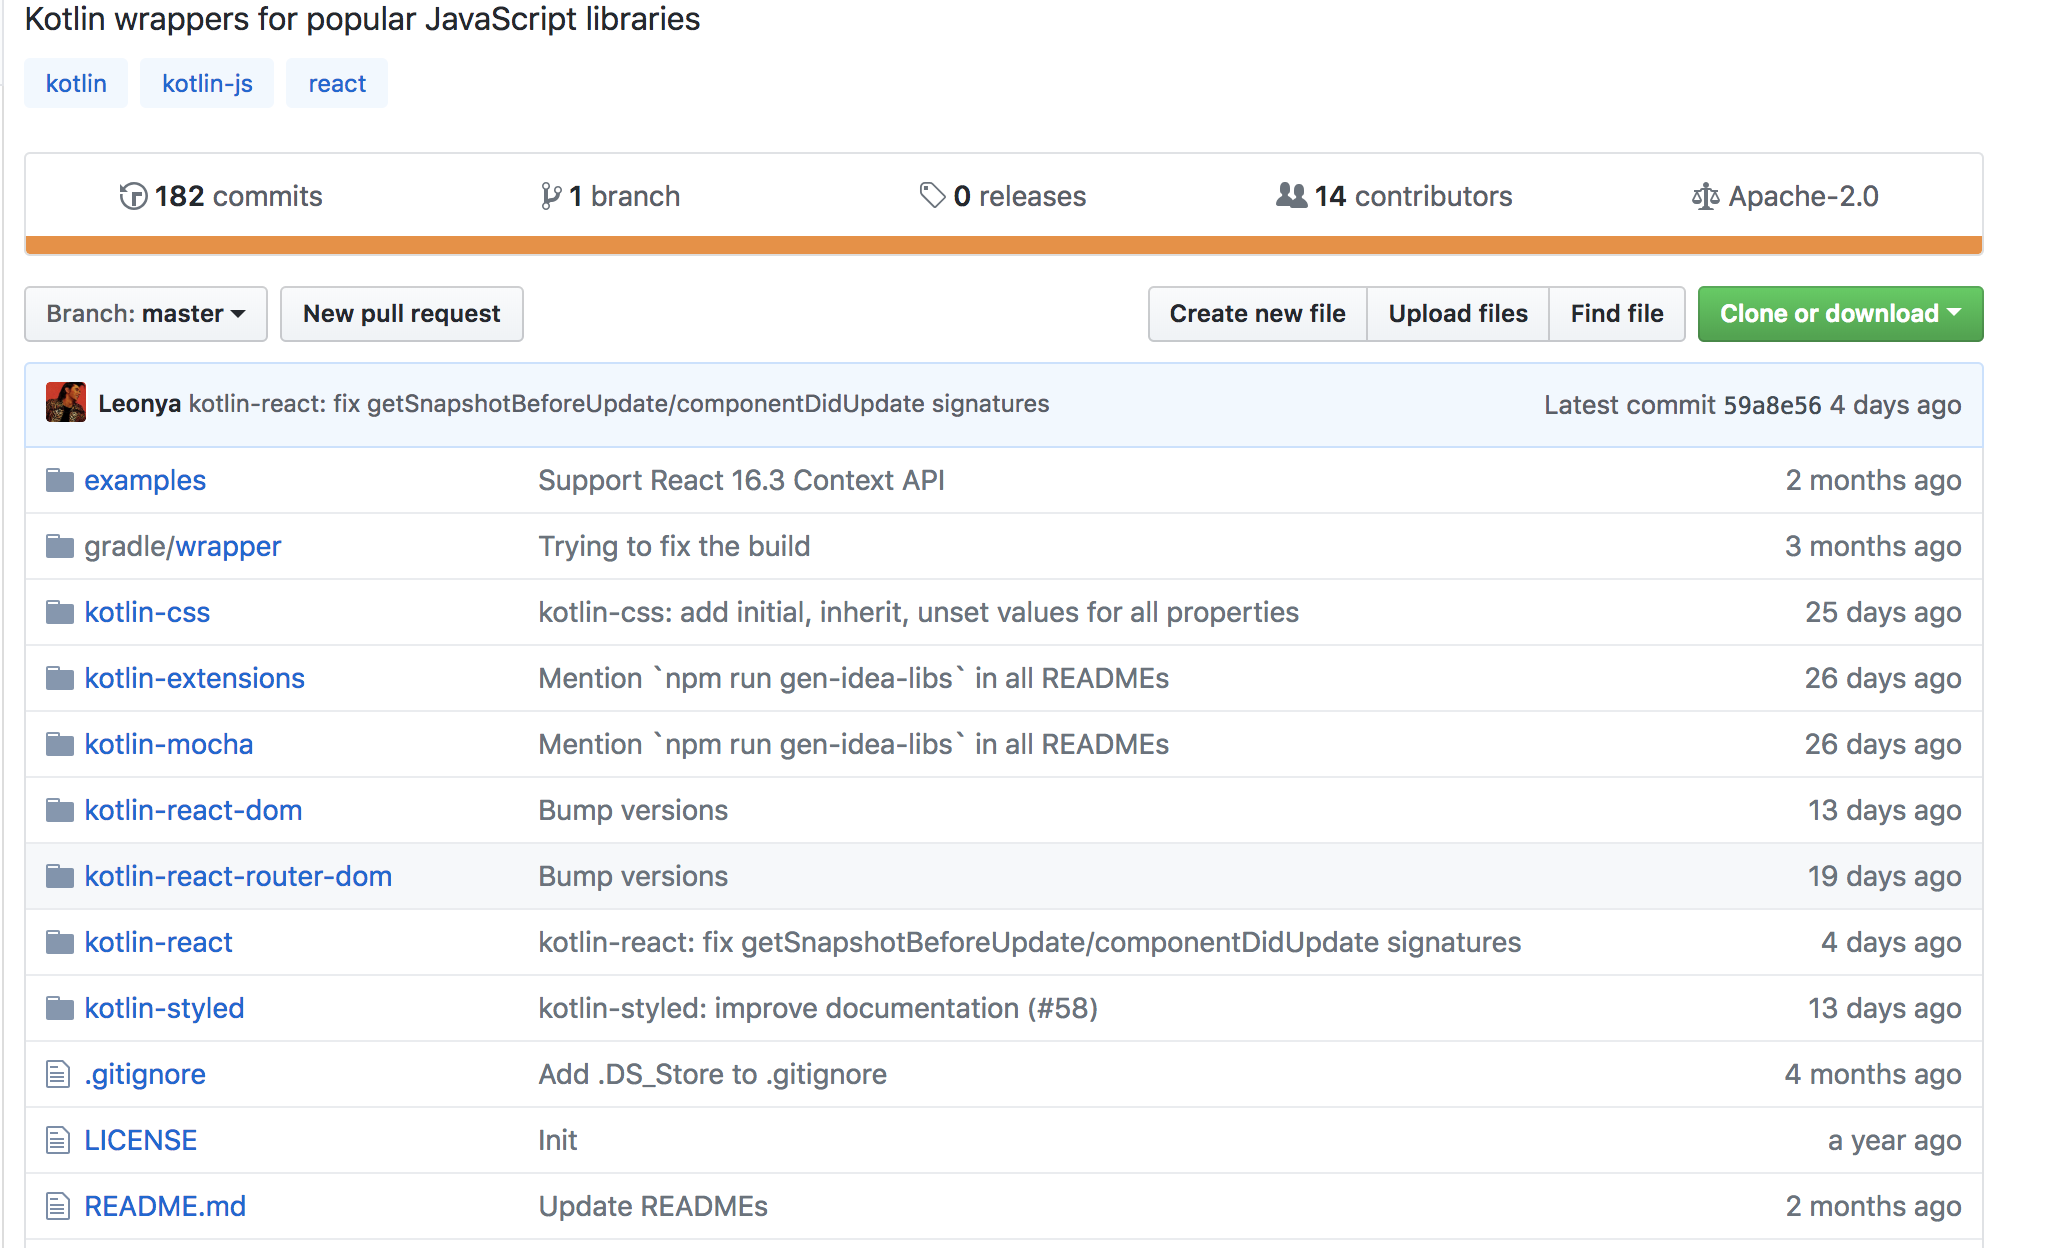Viewport: 2046px width, 1248px height.
Task: Select the react topic tag
Action: 337,84
